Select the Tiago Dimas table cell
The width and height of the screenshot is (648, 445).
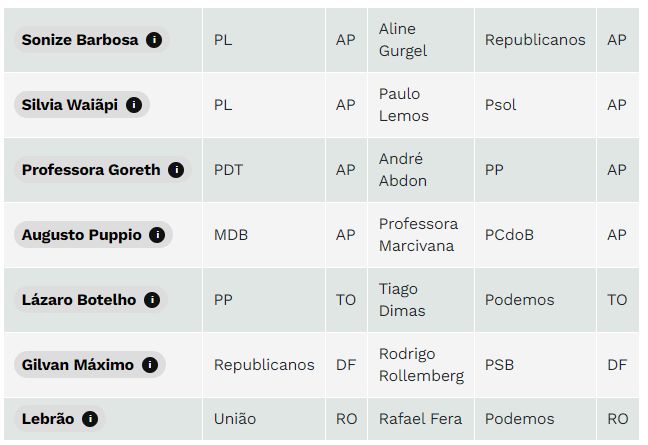click(421, 300)
